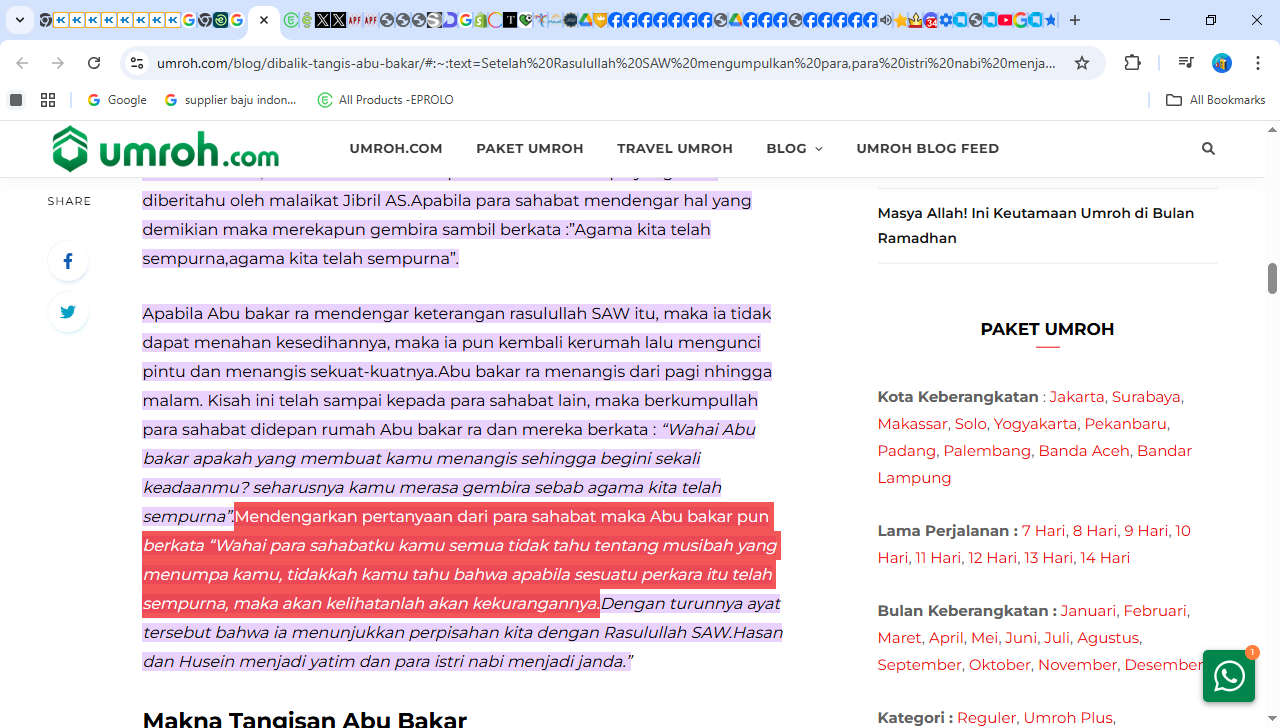Open the Chrome three-dot menu
Screen dimensions: 1280x728
(1258, 62)
